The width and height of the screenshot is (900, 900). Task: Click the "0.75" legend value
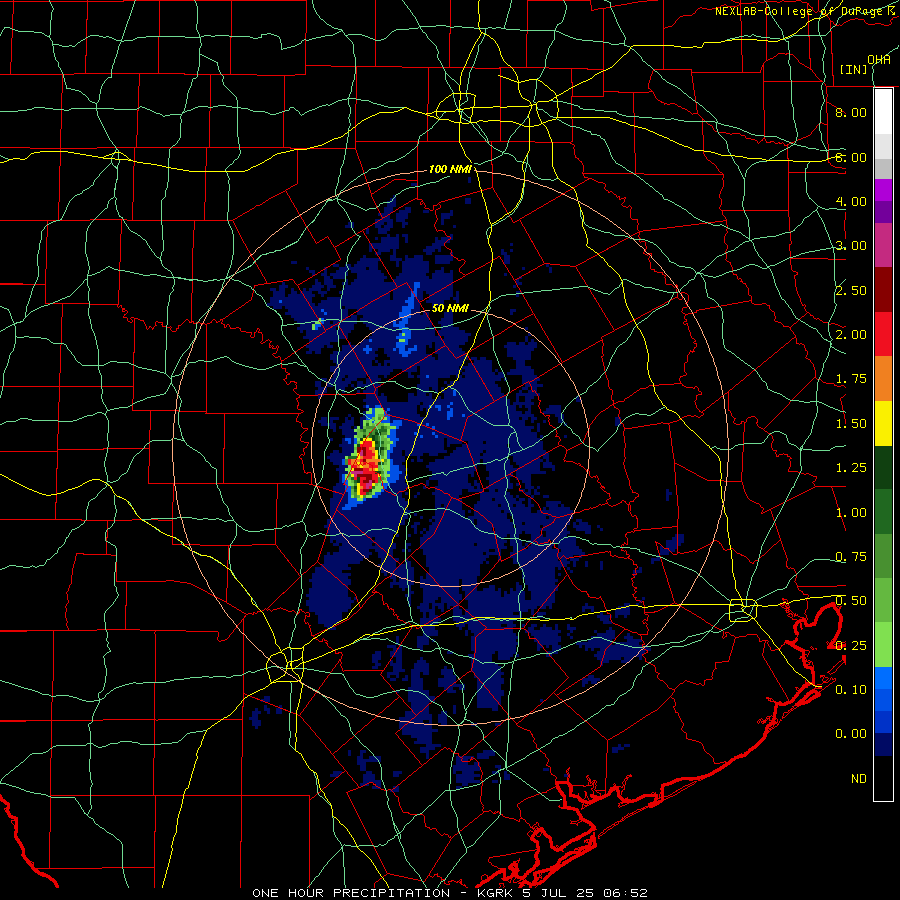tap(851, 557)
